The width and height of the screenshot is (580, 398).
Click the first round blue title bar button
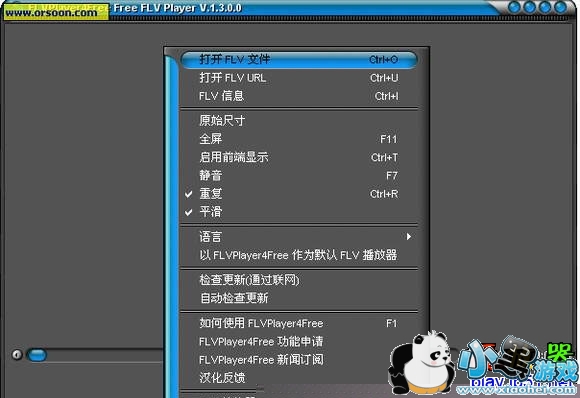pos(515,7)
